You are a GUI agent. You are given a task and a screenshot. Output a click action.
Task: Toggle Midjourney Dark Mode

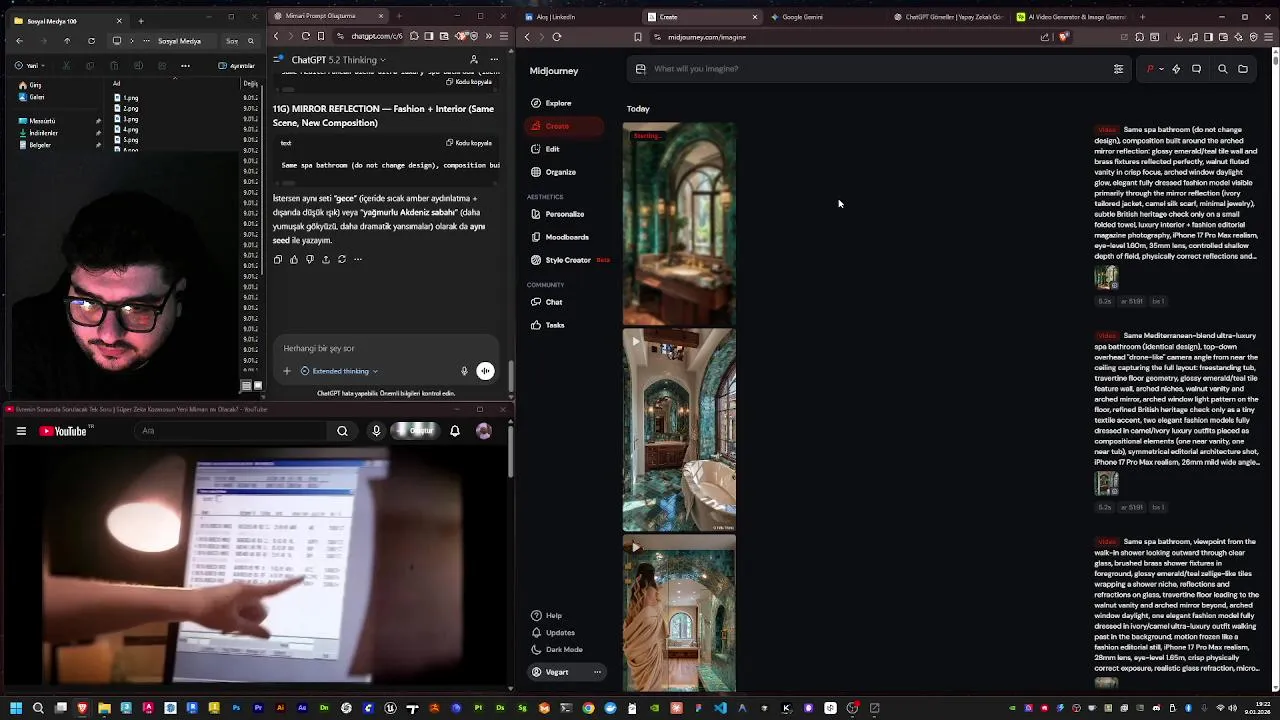click(557, 650)
